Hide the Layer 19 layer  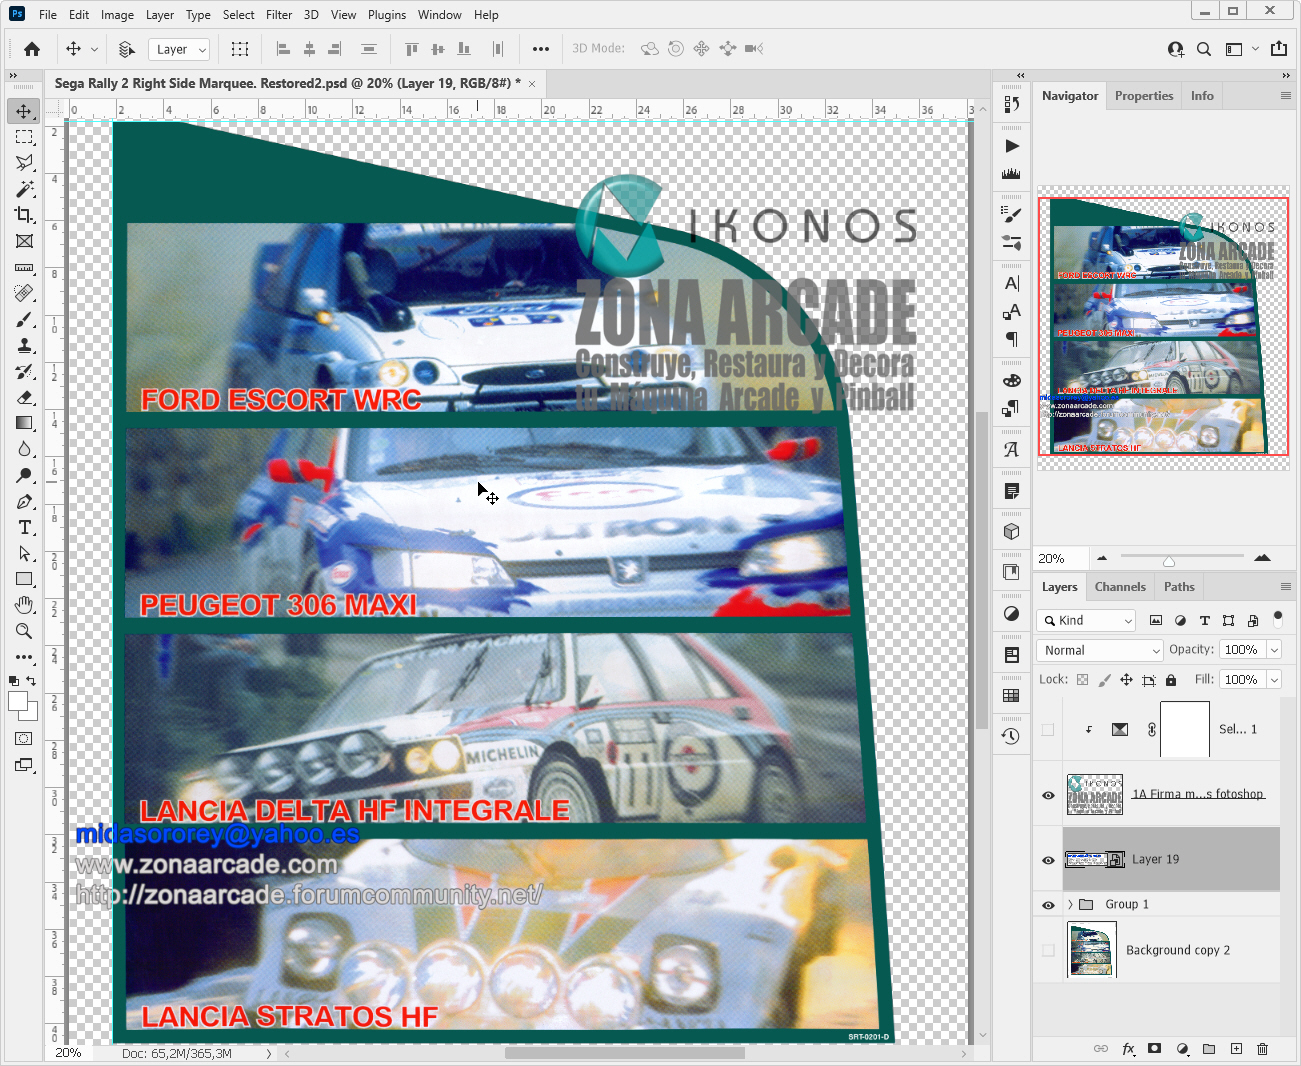1047,860
